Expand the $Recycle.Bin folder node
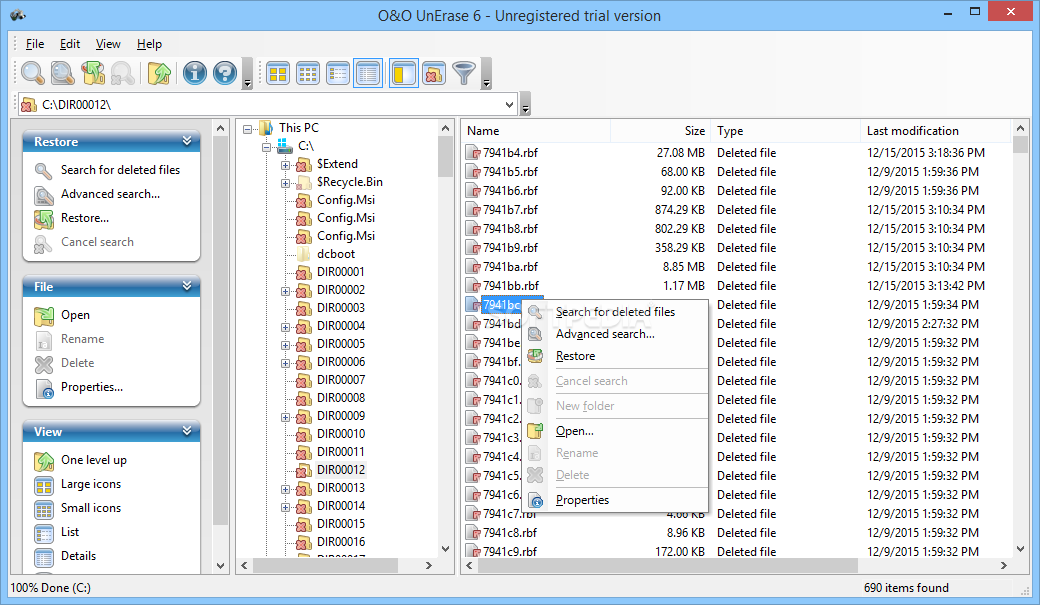This screenshot has width=1040, height=605. click(285, 182)
